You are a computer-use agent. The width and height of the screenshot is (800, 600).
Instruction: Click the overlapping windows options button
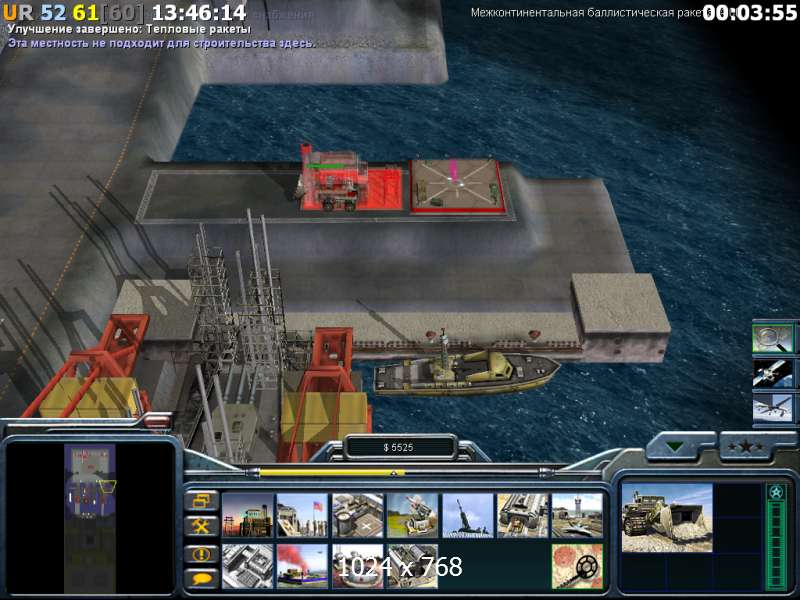[201, 501]
